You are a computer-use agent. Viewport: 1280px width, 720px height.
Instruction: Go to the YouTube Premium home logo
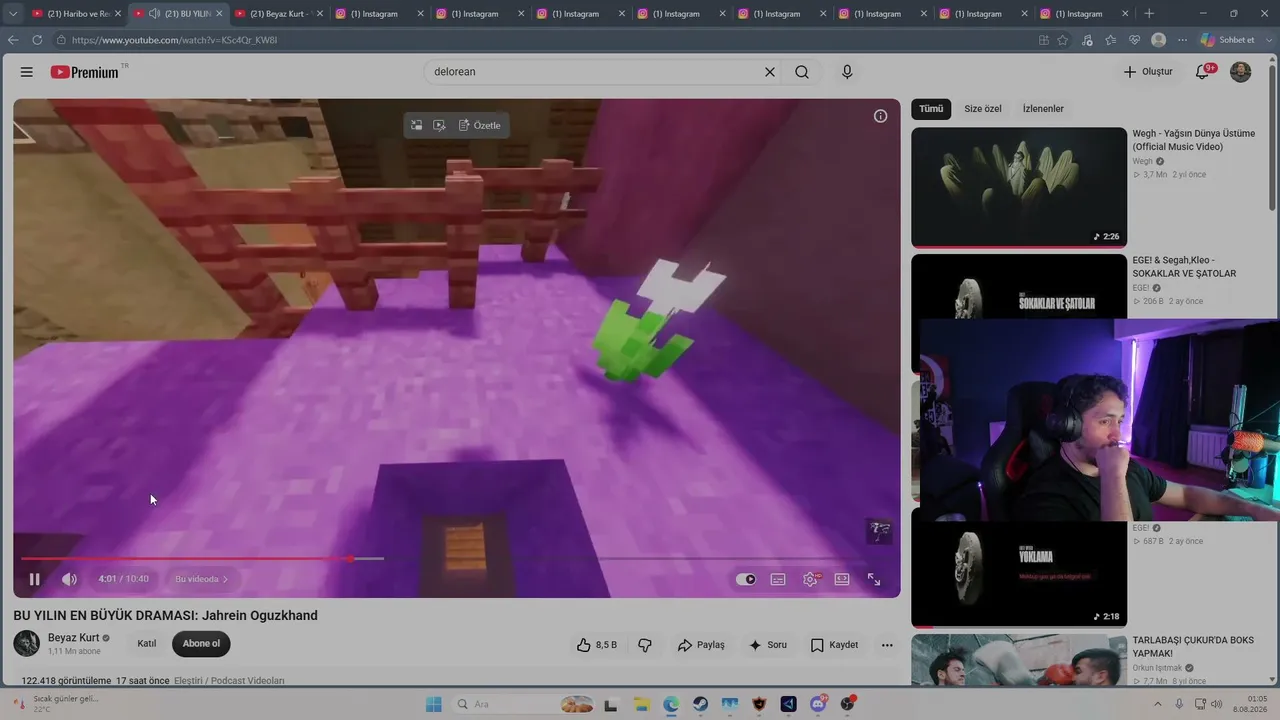[85, 72]
